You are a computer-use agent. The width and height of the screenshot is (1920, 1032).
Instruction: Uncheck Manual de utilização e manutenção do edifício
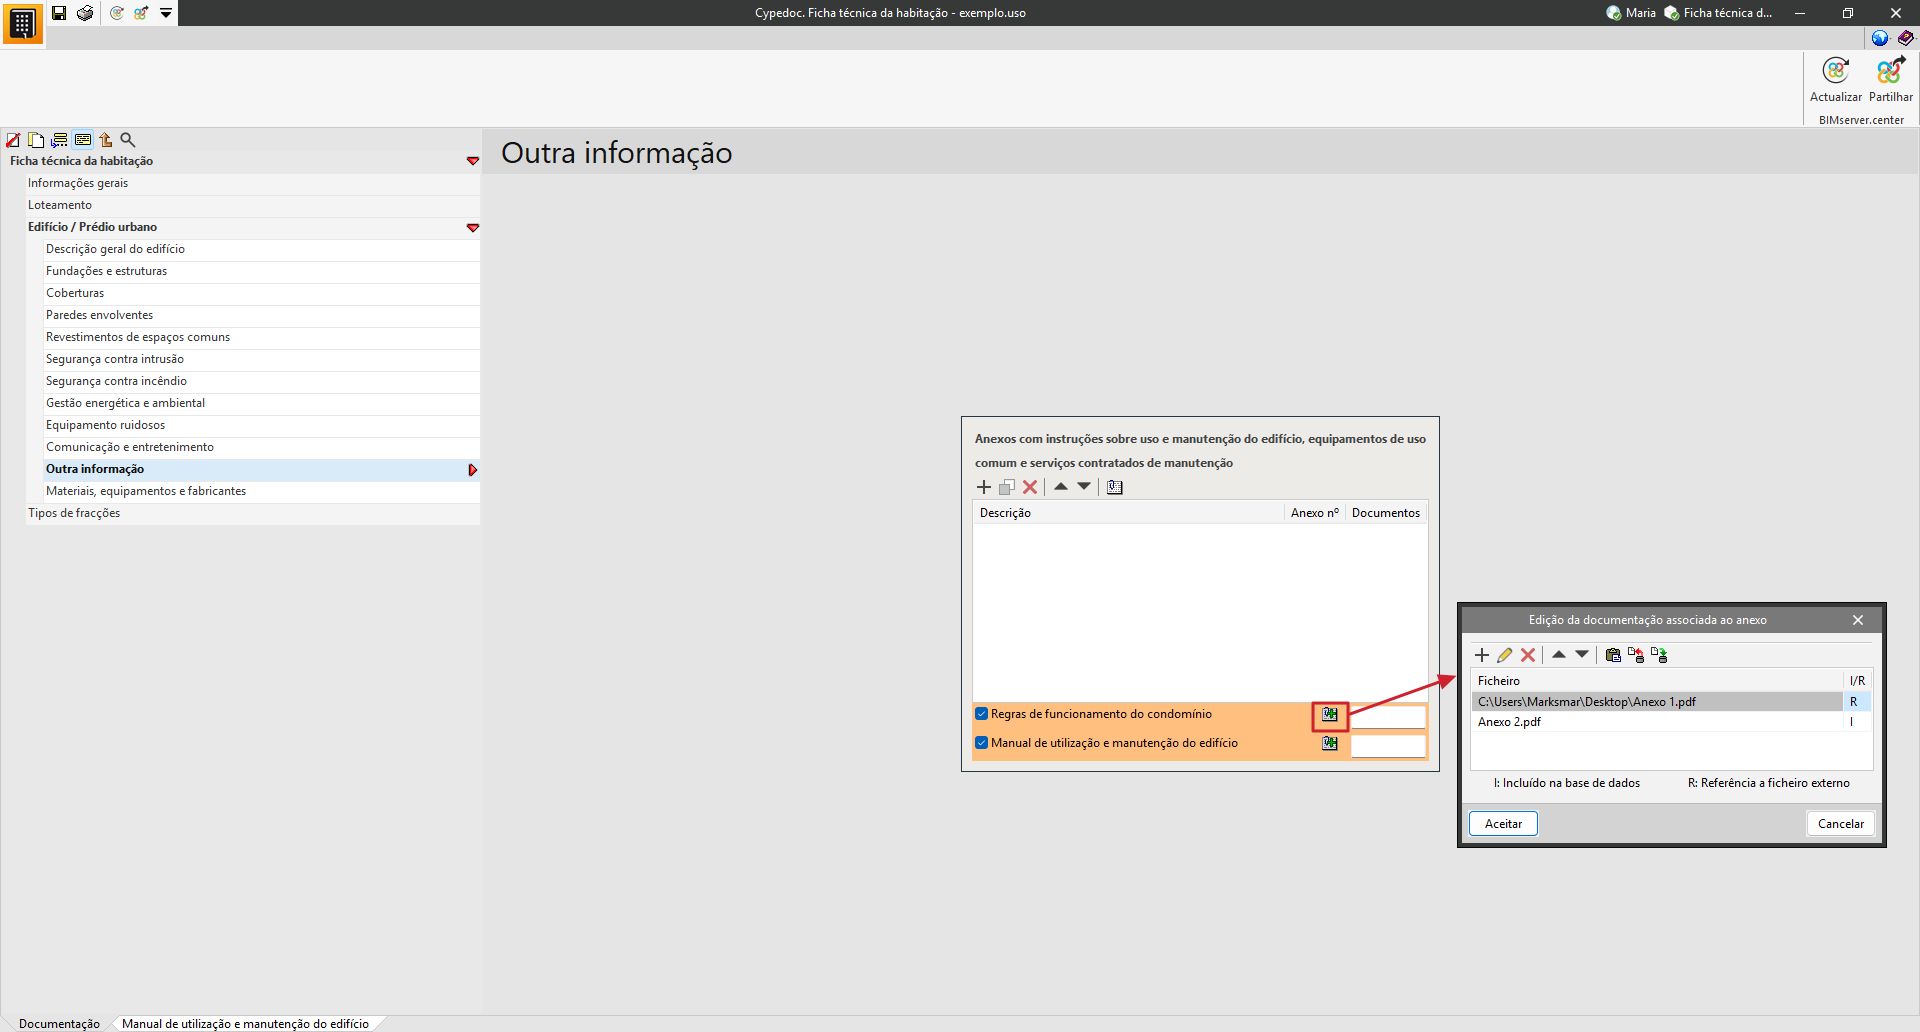point(982,743)
